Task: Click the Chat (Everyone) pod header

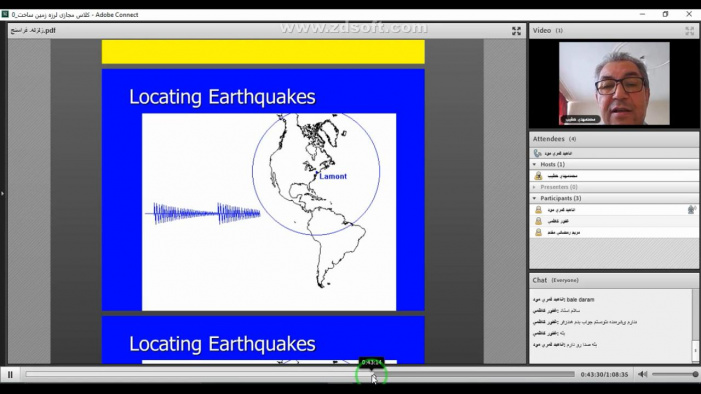Action: pyautogui.click(x=614, y=280)
